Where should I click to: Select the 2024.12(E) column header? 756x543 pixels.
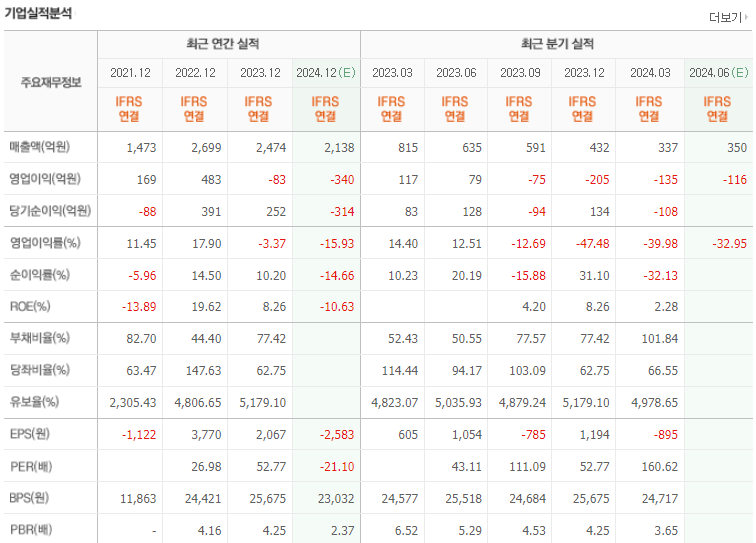tap(326, 73)
